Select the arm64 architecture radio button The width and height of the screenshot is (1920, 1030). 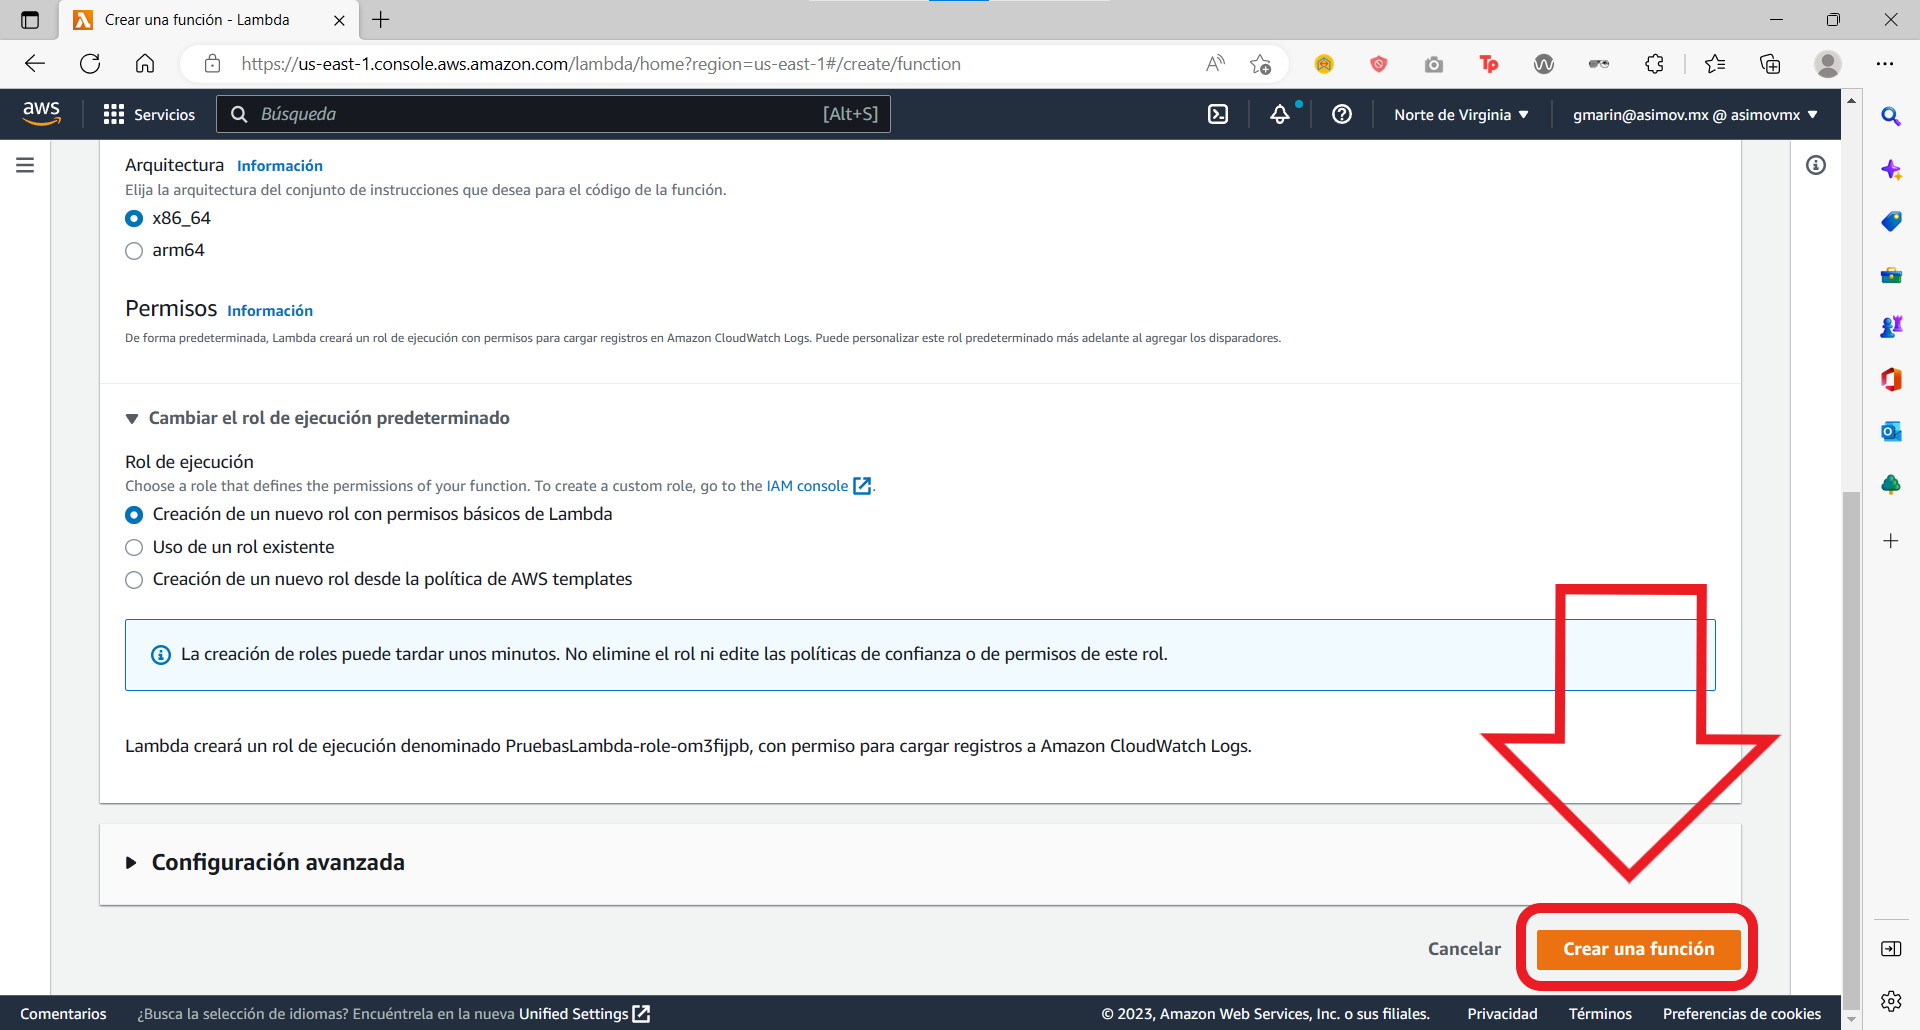coord(134,251)
